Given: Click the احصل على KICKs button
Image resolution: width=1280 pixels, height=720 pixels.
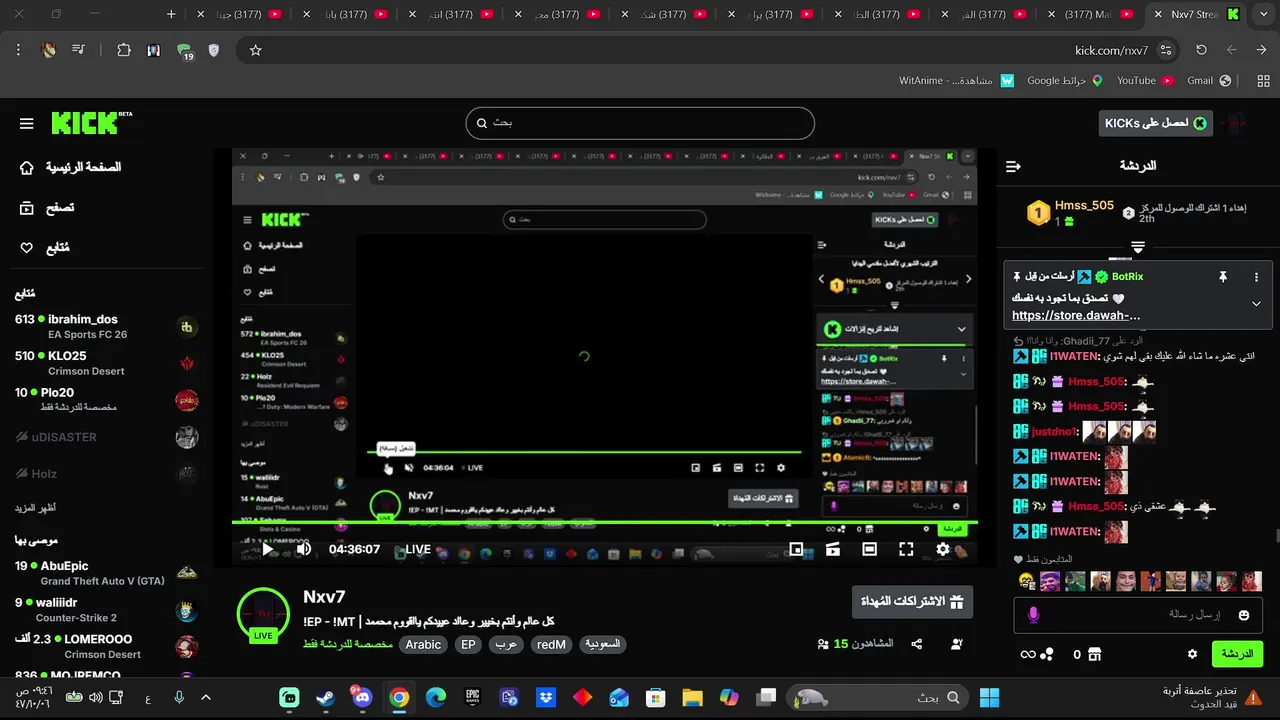Looking at the screenshot, I should (x=1155, y=123).
